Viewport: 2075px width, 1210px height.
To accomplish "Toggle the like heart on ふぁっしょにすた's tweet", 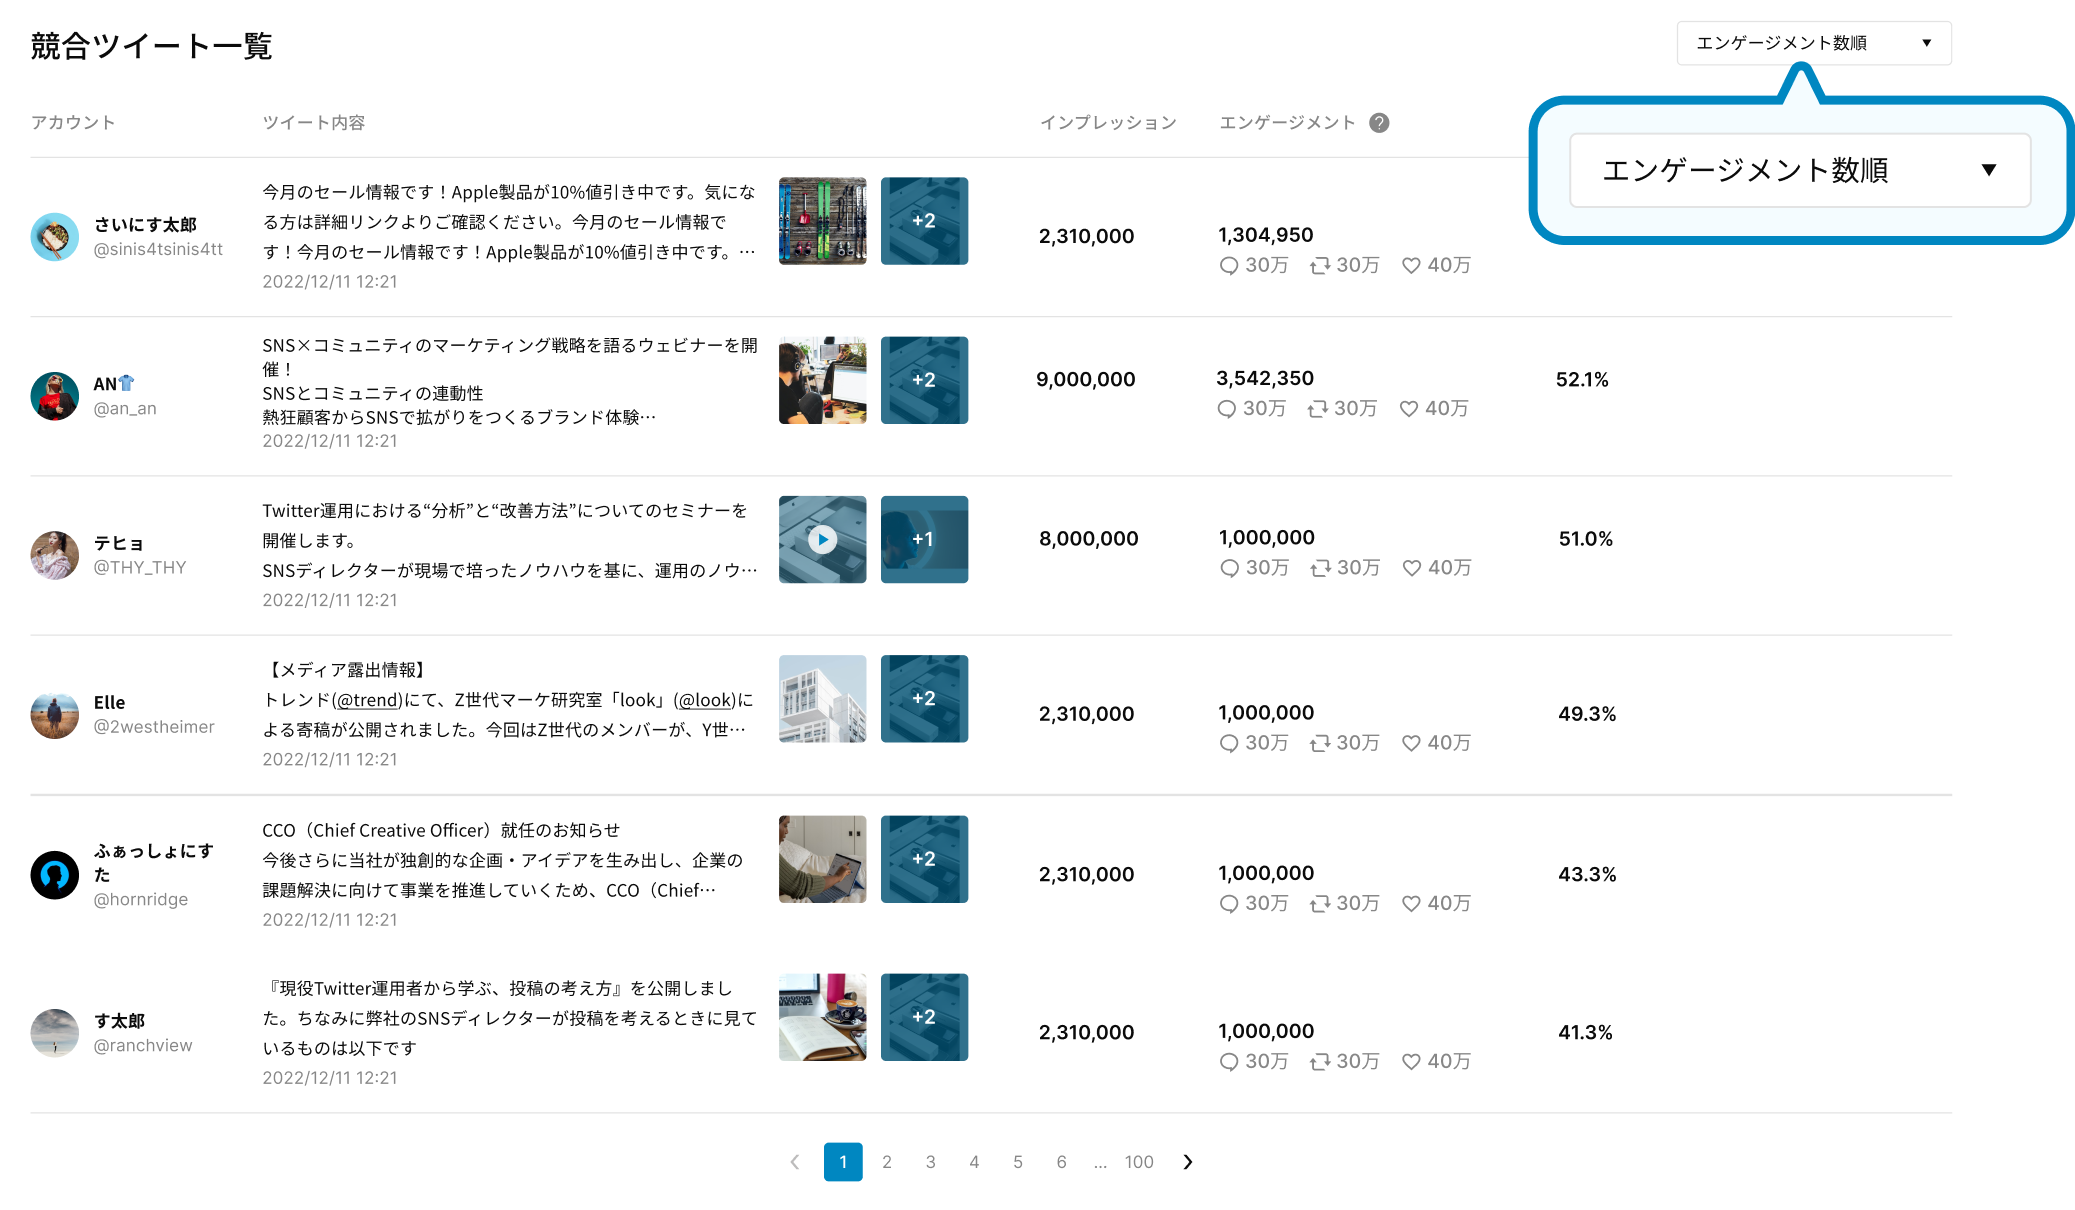I will 1411,903.
